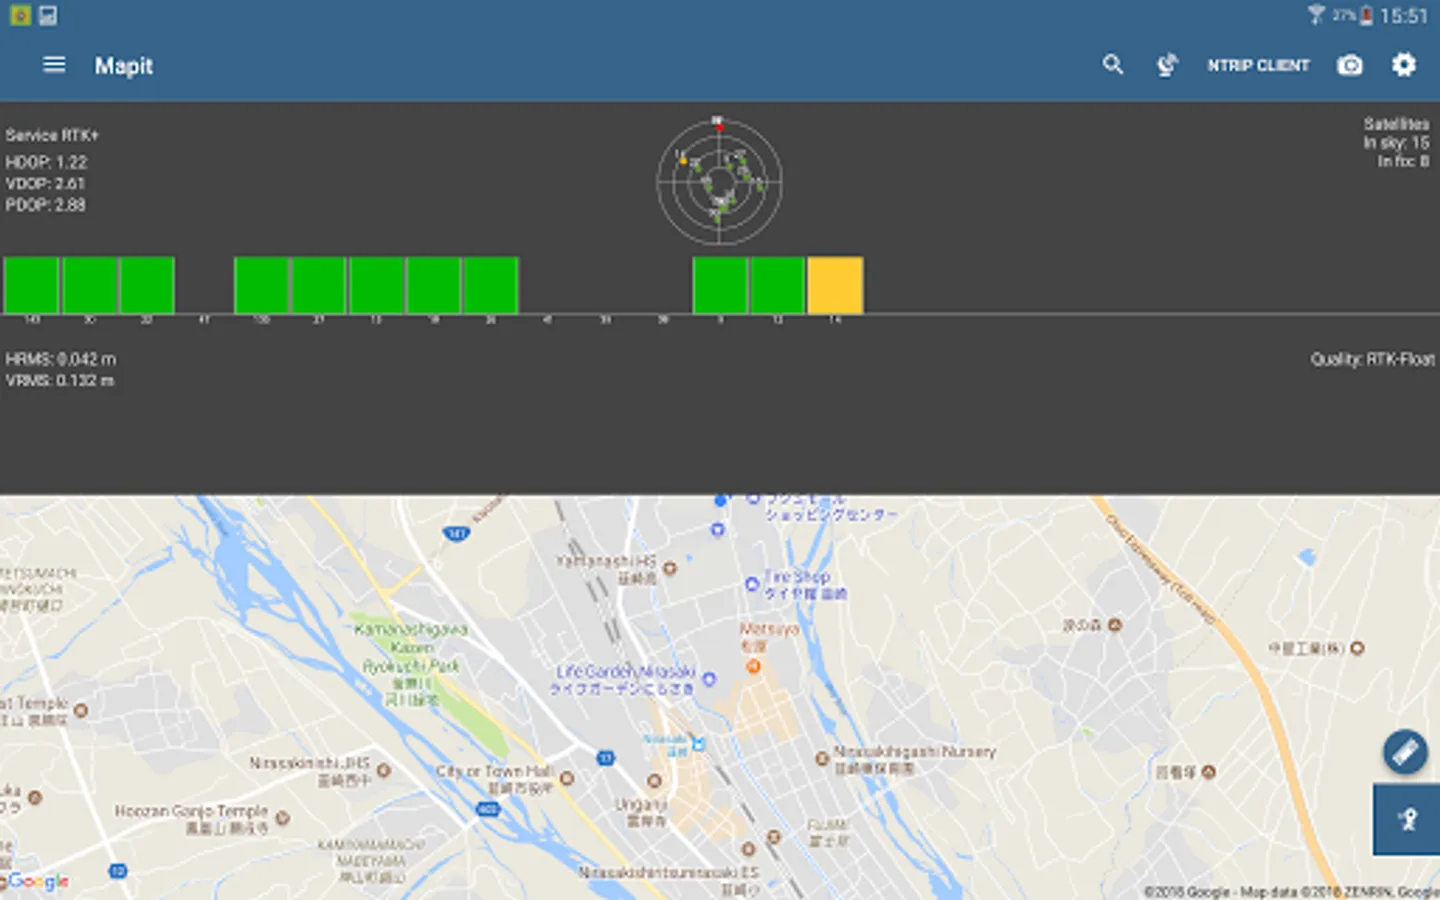This screenshot has height=900, width=1440.
Task: Select the In sky: 15 satellites text
Action: [1396, 143]
